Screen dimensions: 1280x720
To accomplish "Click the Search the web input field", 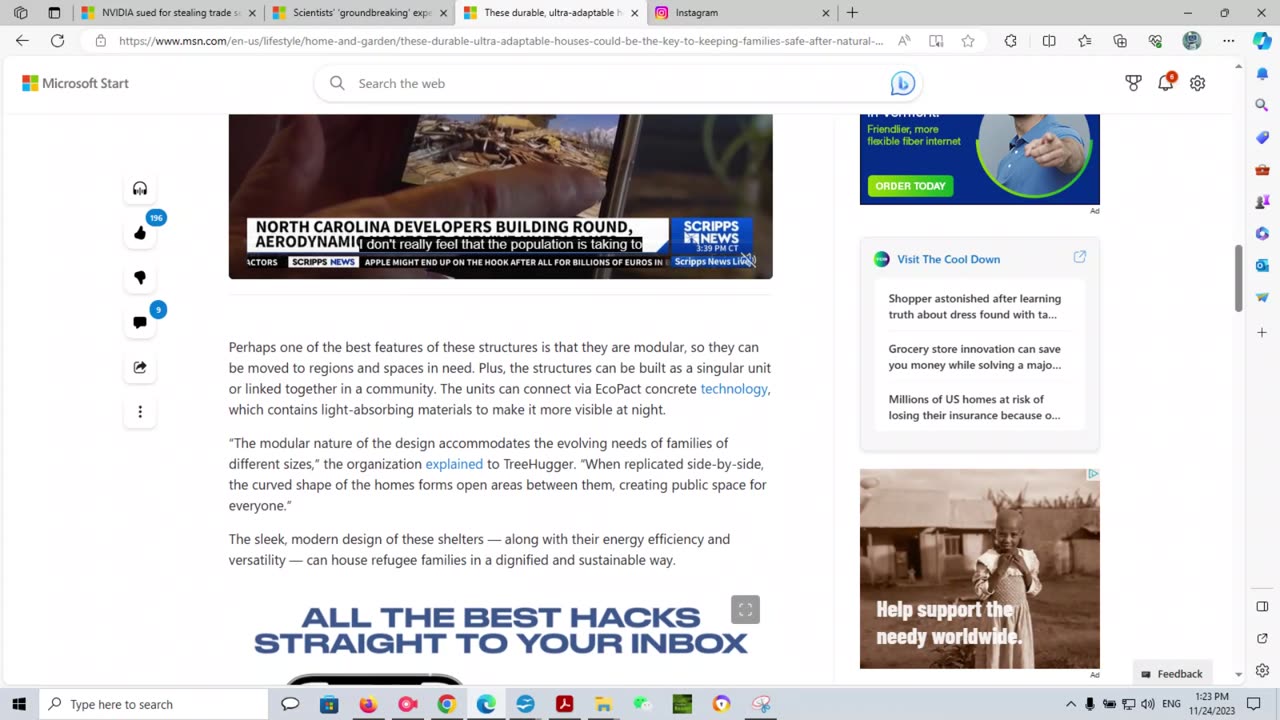I will pos(620,83).
